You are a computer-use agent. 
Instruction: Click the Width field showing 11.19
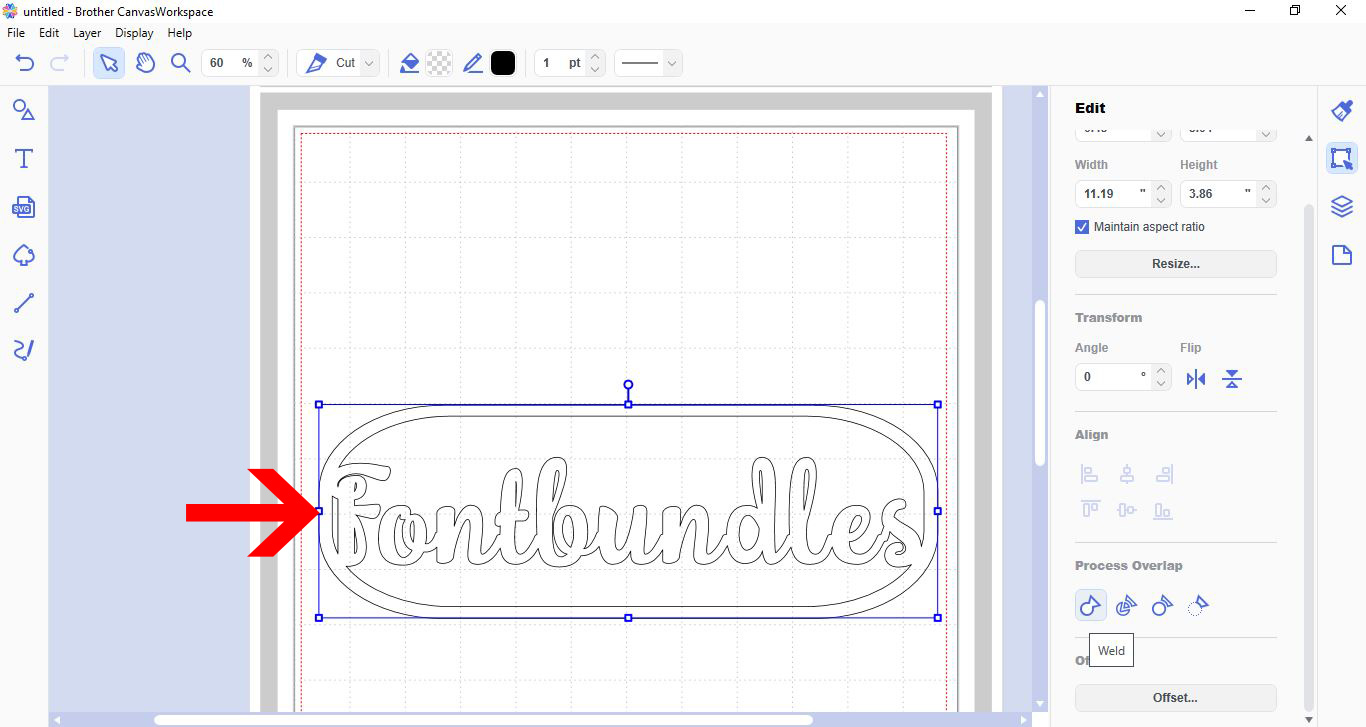point(1113,193)
